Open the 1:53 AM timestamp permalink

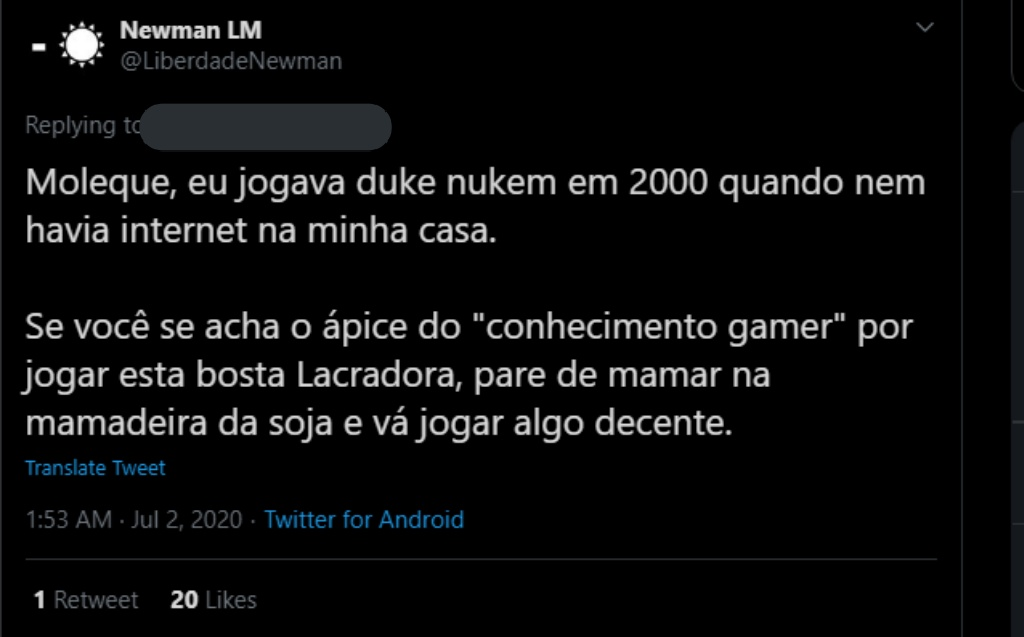[x=68, y=520]
